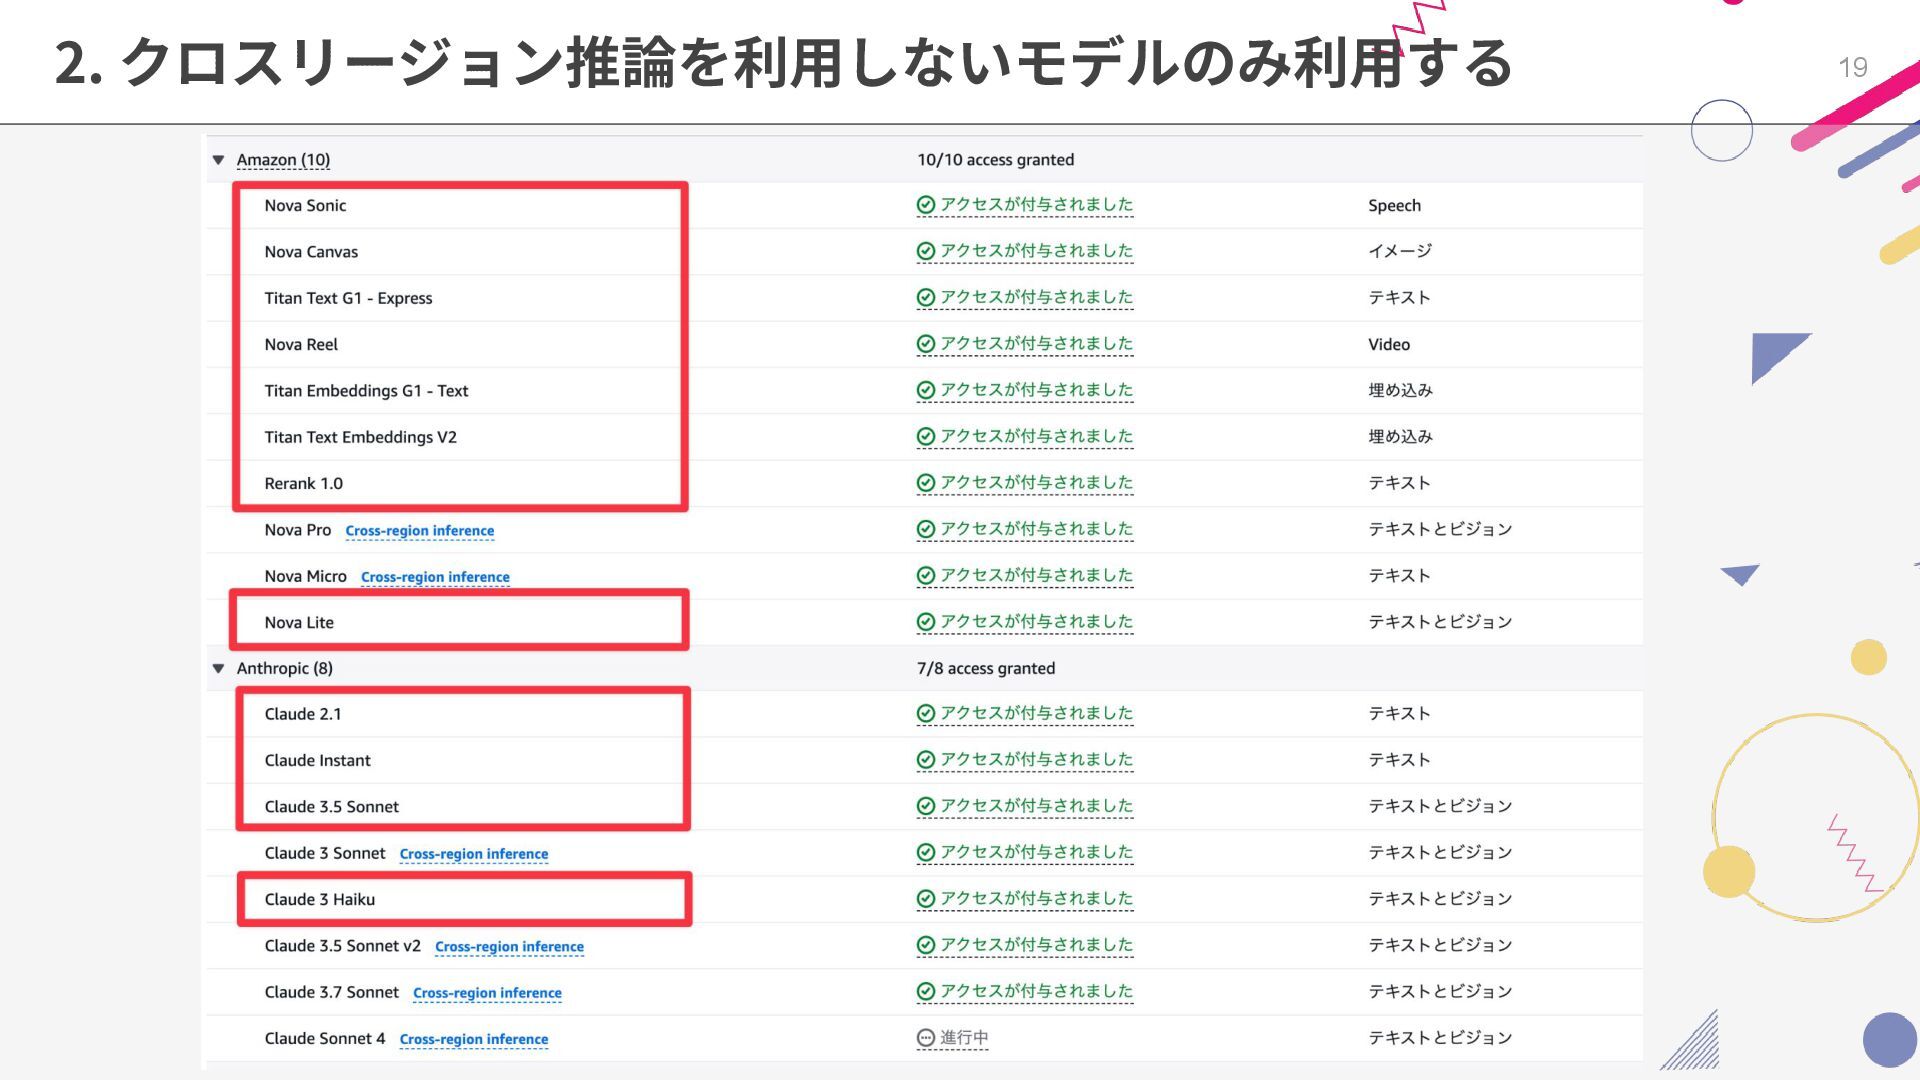Click the check icon for Titan Text Embeddings V2
Image resolution: width=1920 pixels, height=1080 pixels.
(x=926, y=436)
